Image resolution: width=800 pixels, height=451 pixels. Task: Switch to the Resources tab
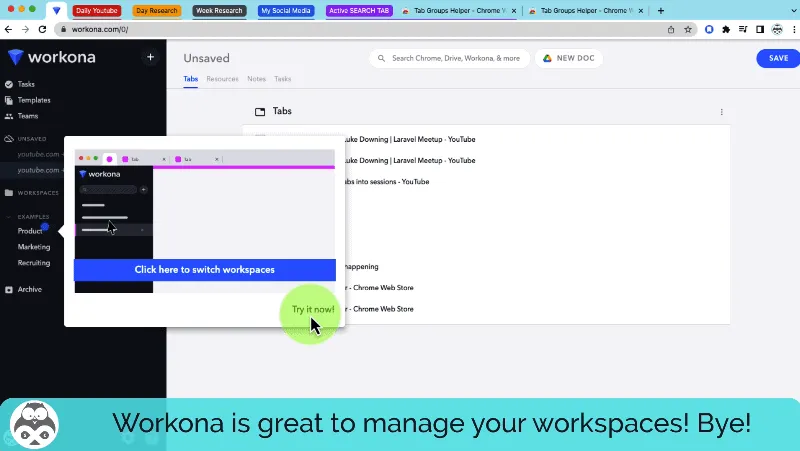pyautogui.click(x=222, y=79)
